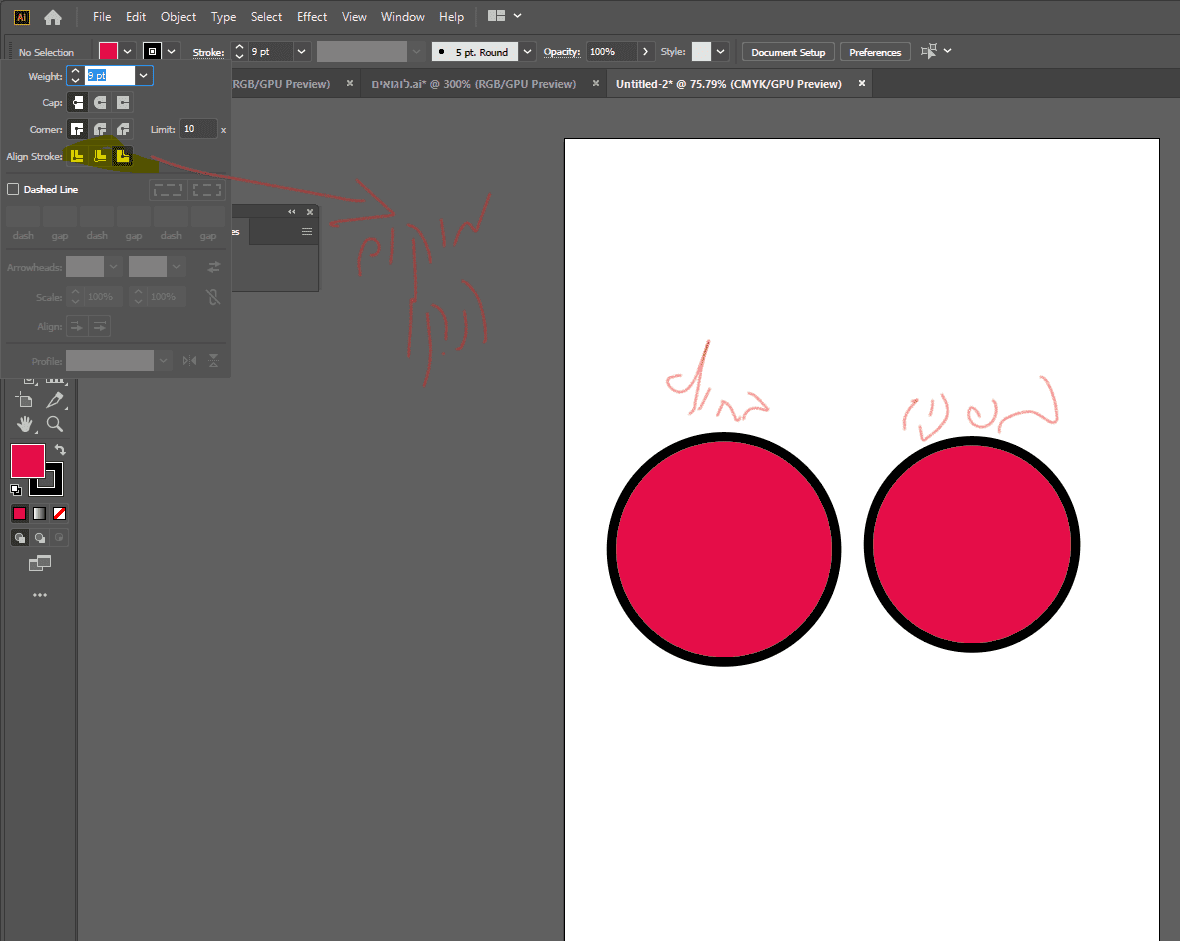Viewport: 1180px width, 941px height.
Task: Select the Zoom tool
Action: [x=55, y=424]
